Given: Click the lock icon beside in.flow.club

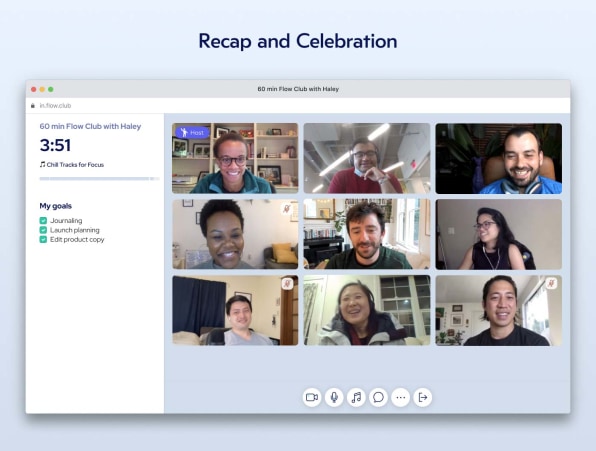Looking at the screenshot, I should [33, 106].
